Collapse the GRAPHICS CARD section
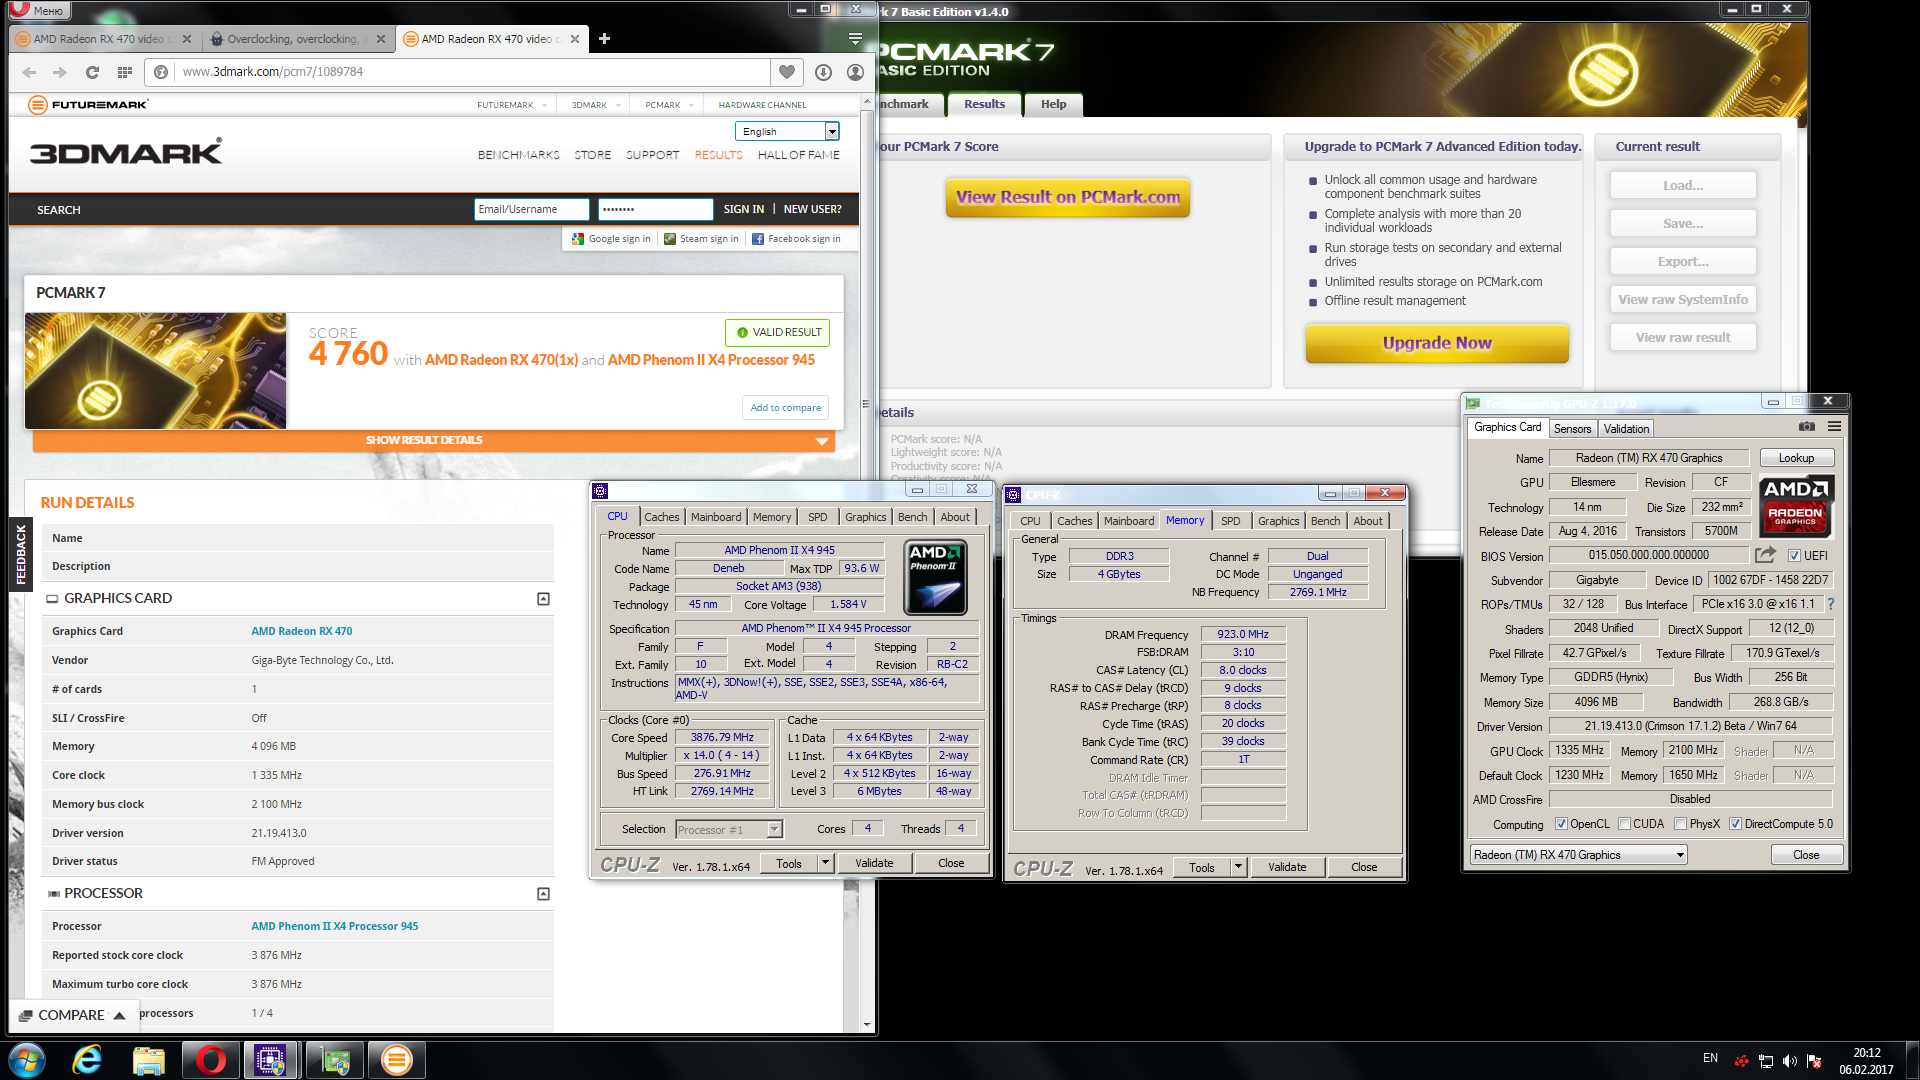 pyautogui.click(x=543, y=598)
